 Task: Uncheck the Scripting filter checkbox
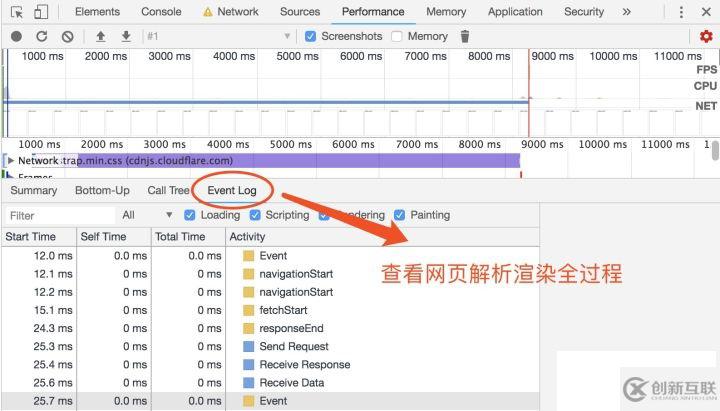255,215
